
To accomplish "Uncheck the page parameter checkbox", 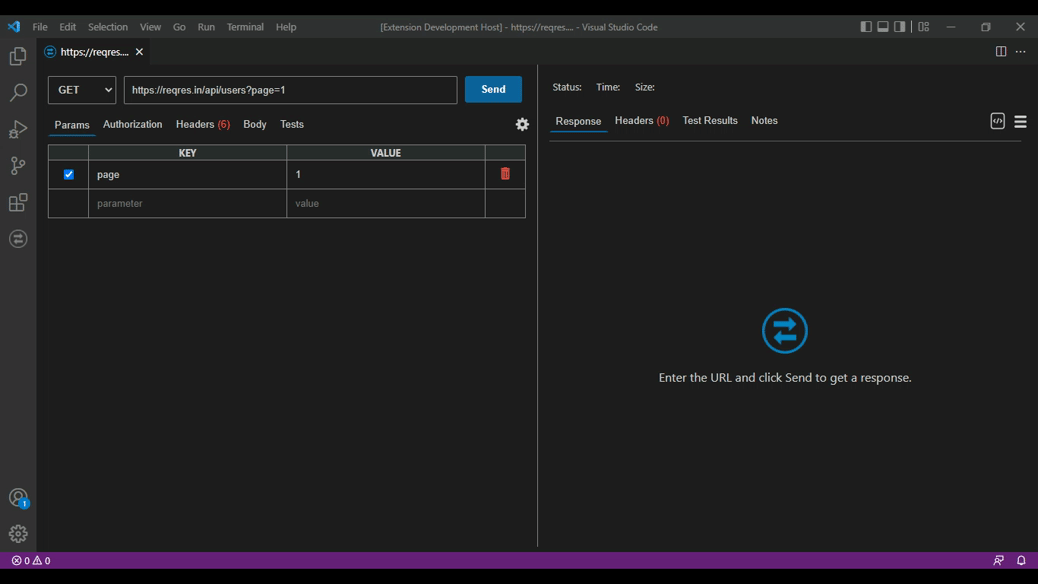I will coord(69,174).
